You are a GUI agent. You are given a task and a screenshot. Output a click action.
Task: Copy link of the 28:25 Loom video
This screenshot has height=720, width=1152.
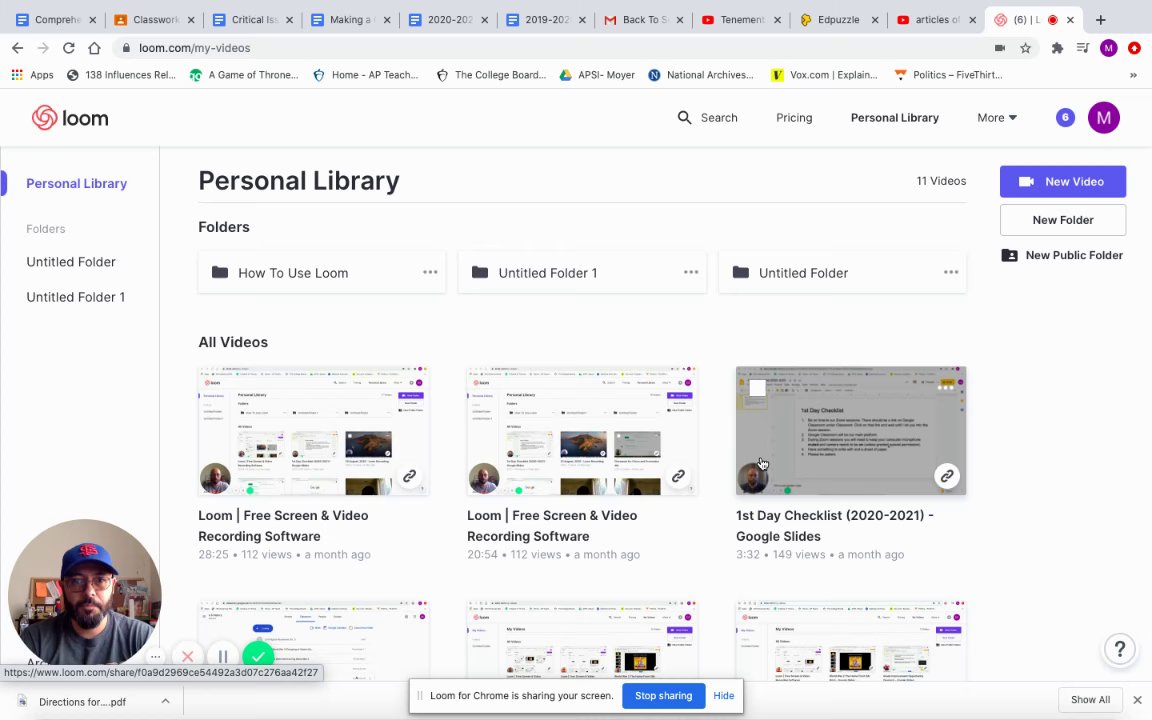click(x=409, y=476)
